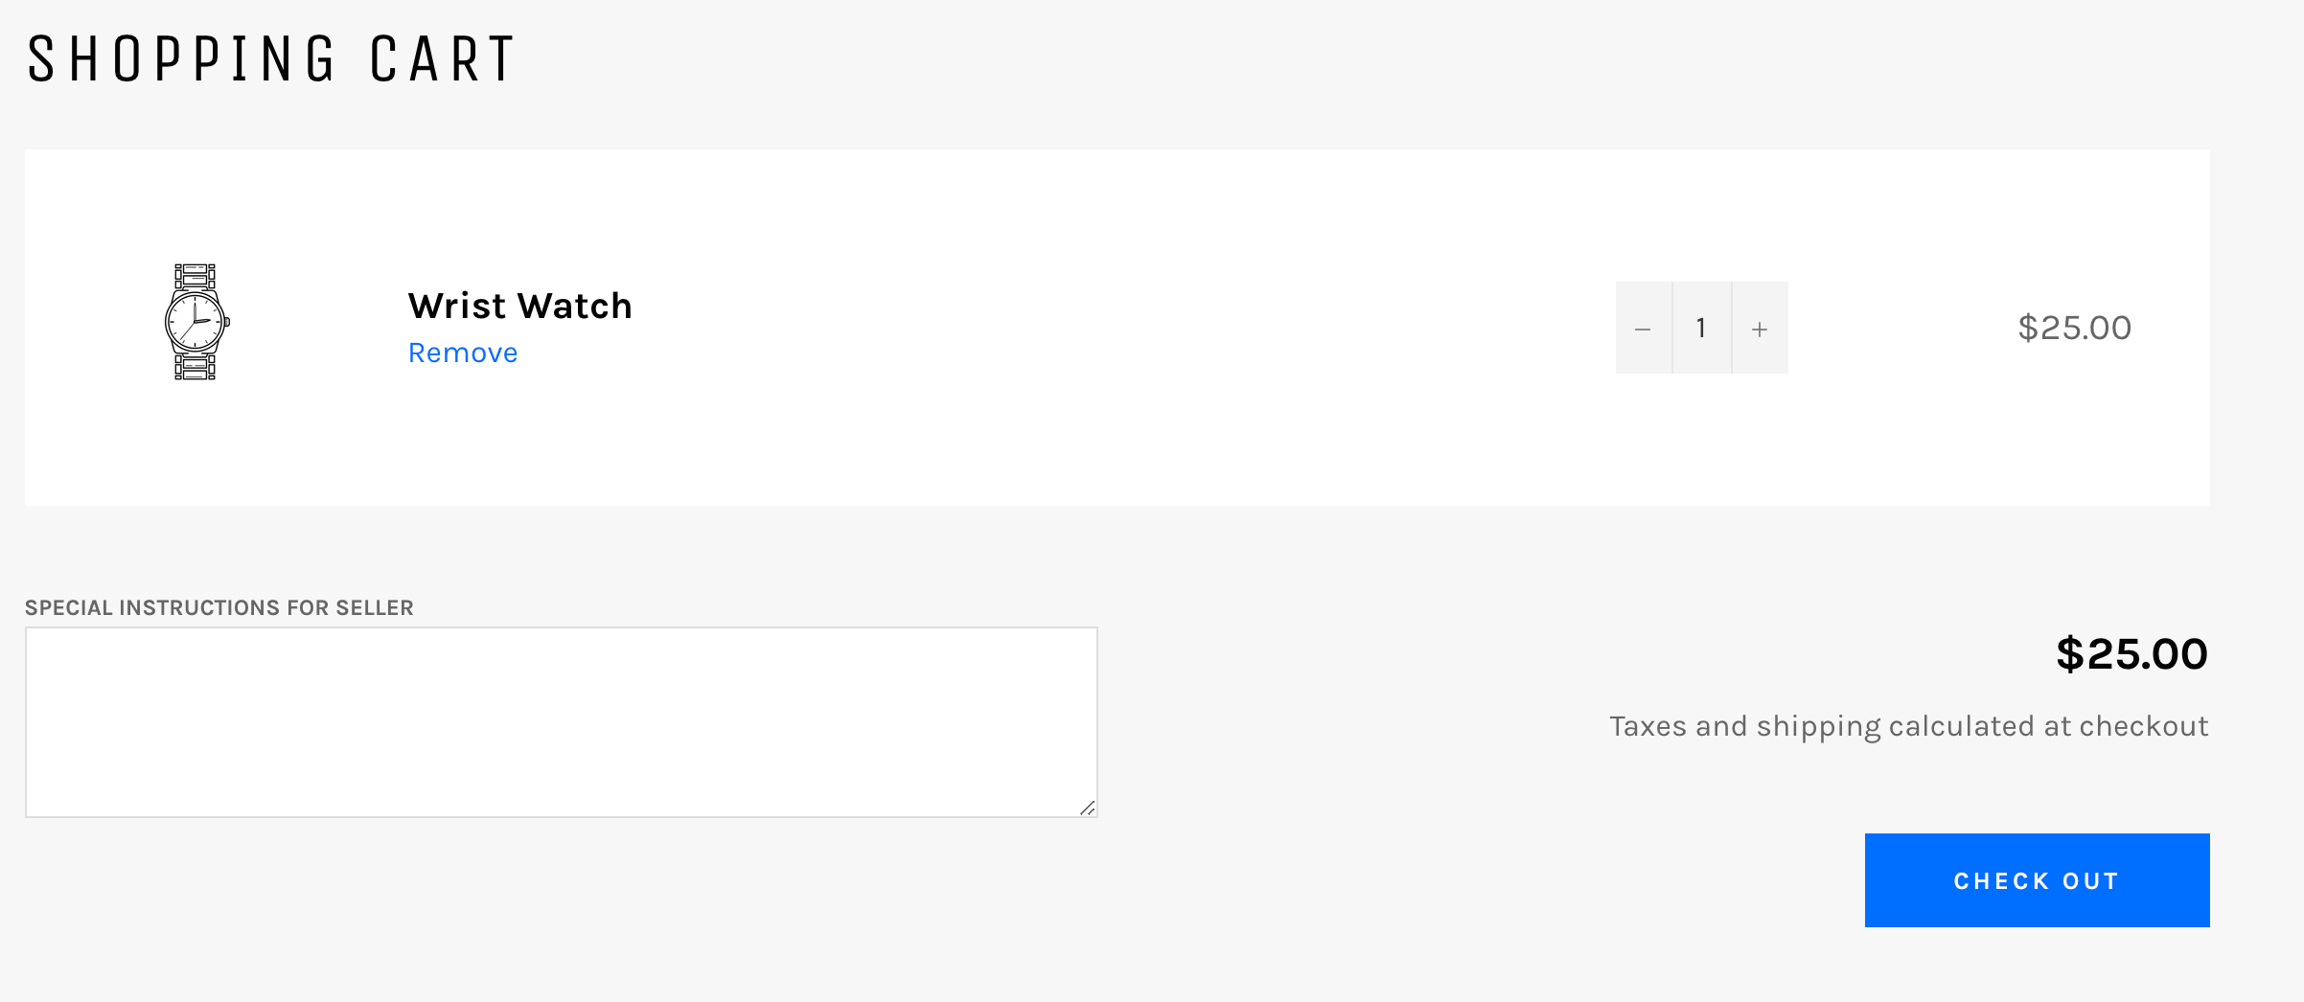
Task: Click the line item price beside quantity
Action: pos(2074,328)
